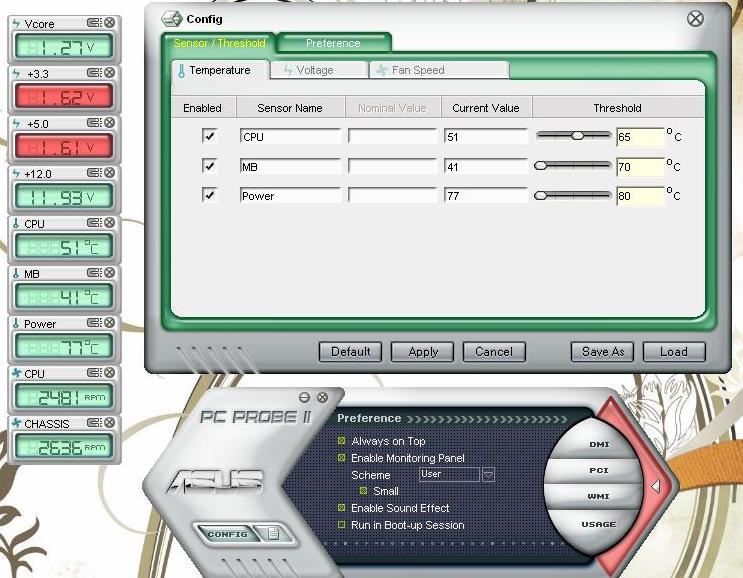This screenshot has width=743, height=578.
Task: Open settings icon on Vcore monitor panel
Action: (93, 23)
